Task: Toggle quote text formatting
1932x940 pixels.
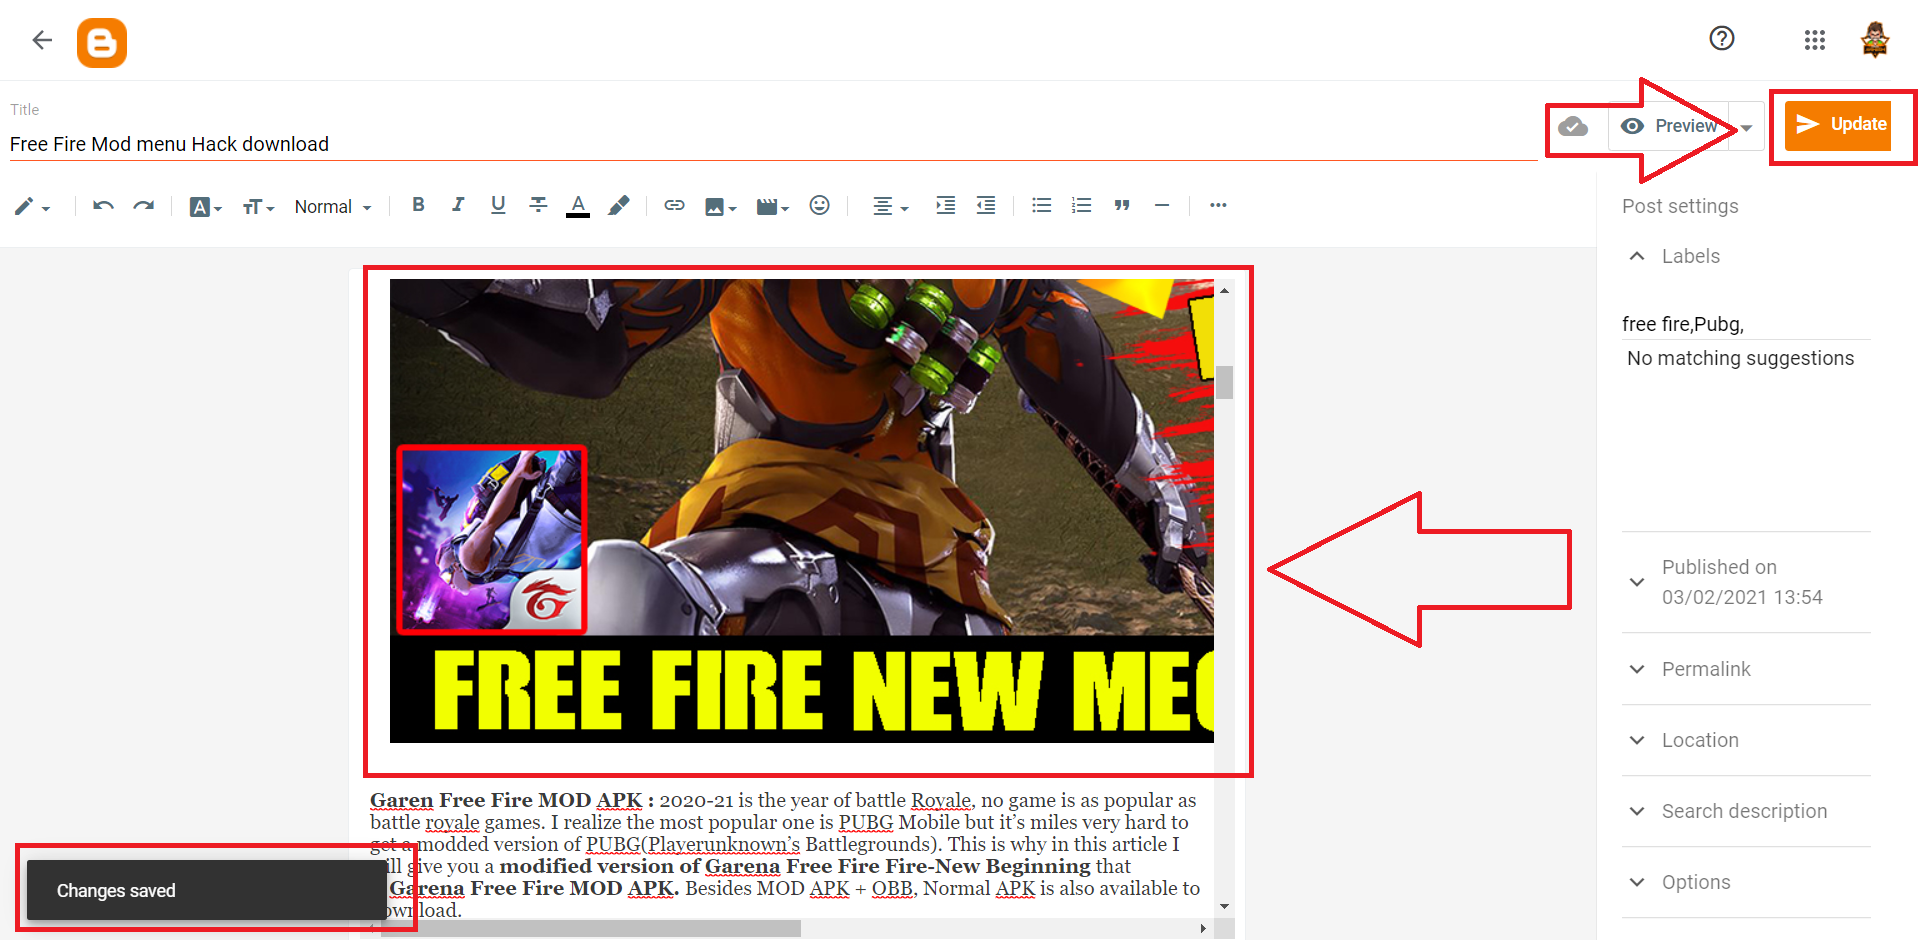Action: pos(1122,205)
